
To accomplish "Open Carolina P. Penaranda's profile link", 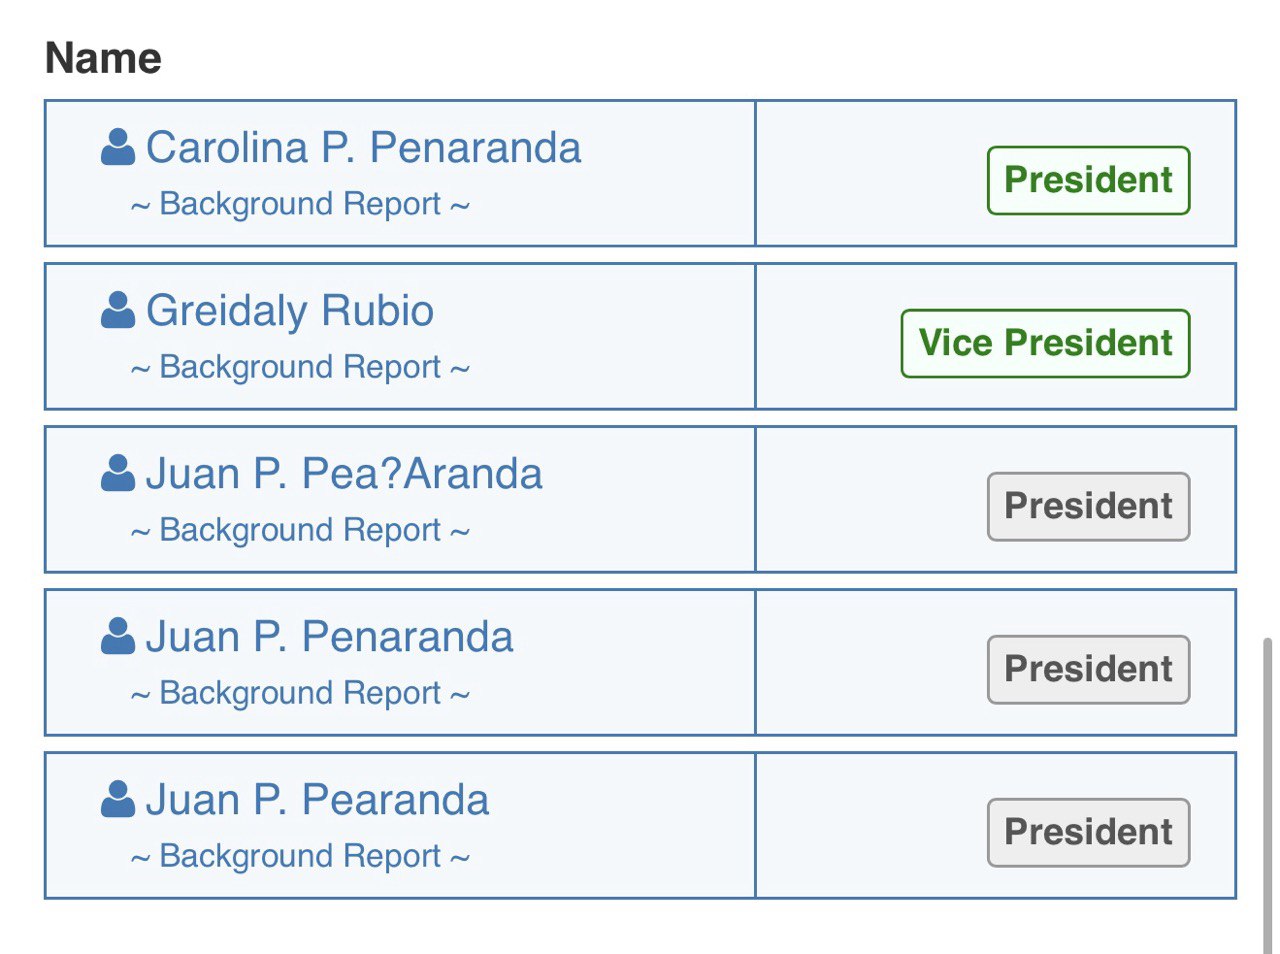I will pyautogui.click(x=363, y=148).
